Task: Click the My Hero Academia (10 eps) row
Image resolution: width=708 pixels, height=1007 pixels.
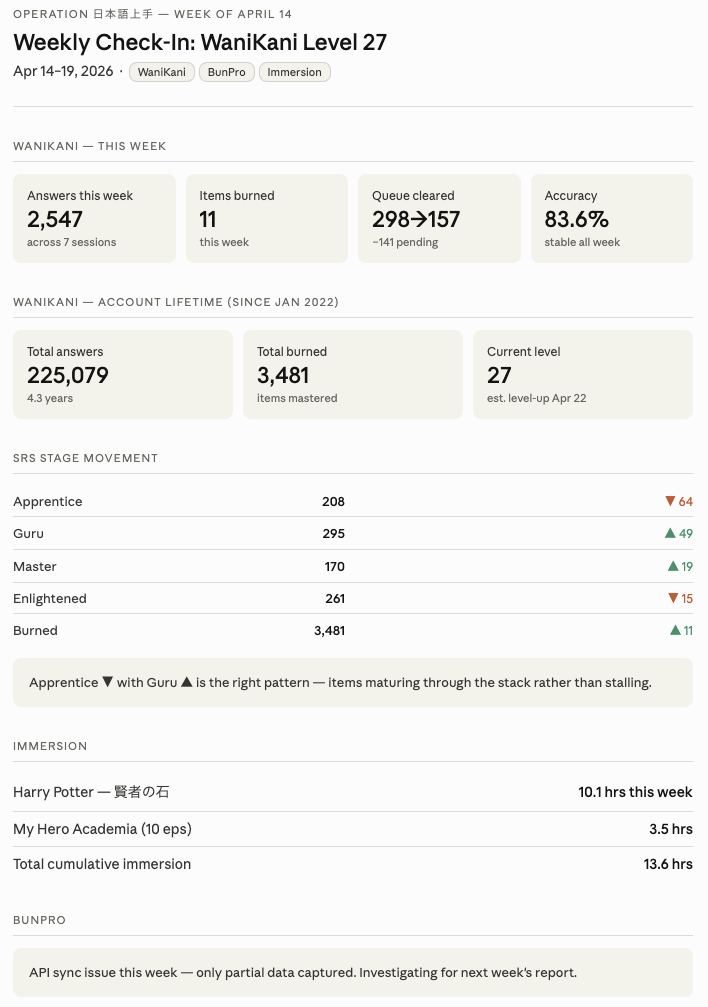Action: coord(353,829)
